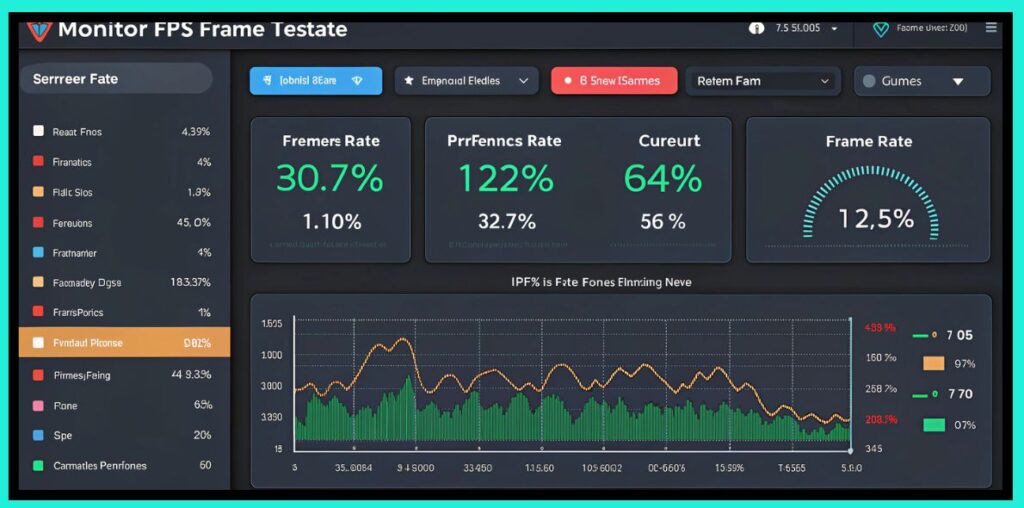This screenshot has height=508, width=1024.
Task: Toggle the Carmatles Penrfones green checkbox
Action: point(38,465)
